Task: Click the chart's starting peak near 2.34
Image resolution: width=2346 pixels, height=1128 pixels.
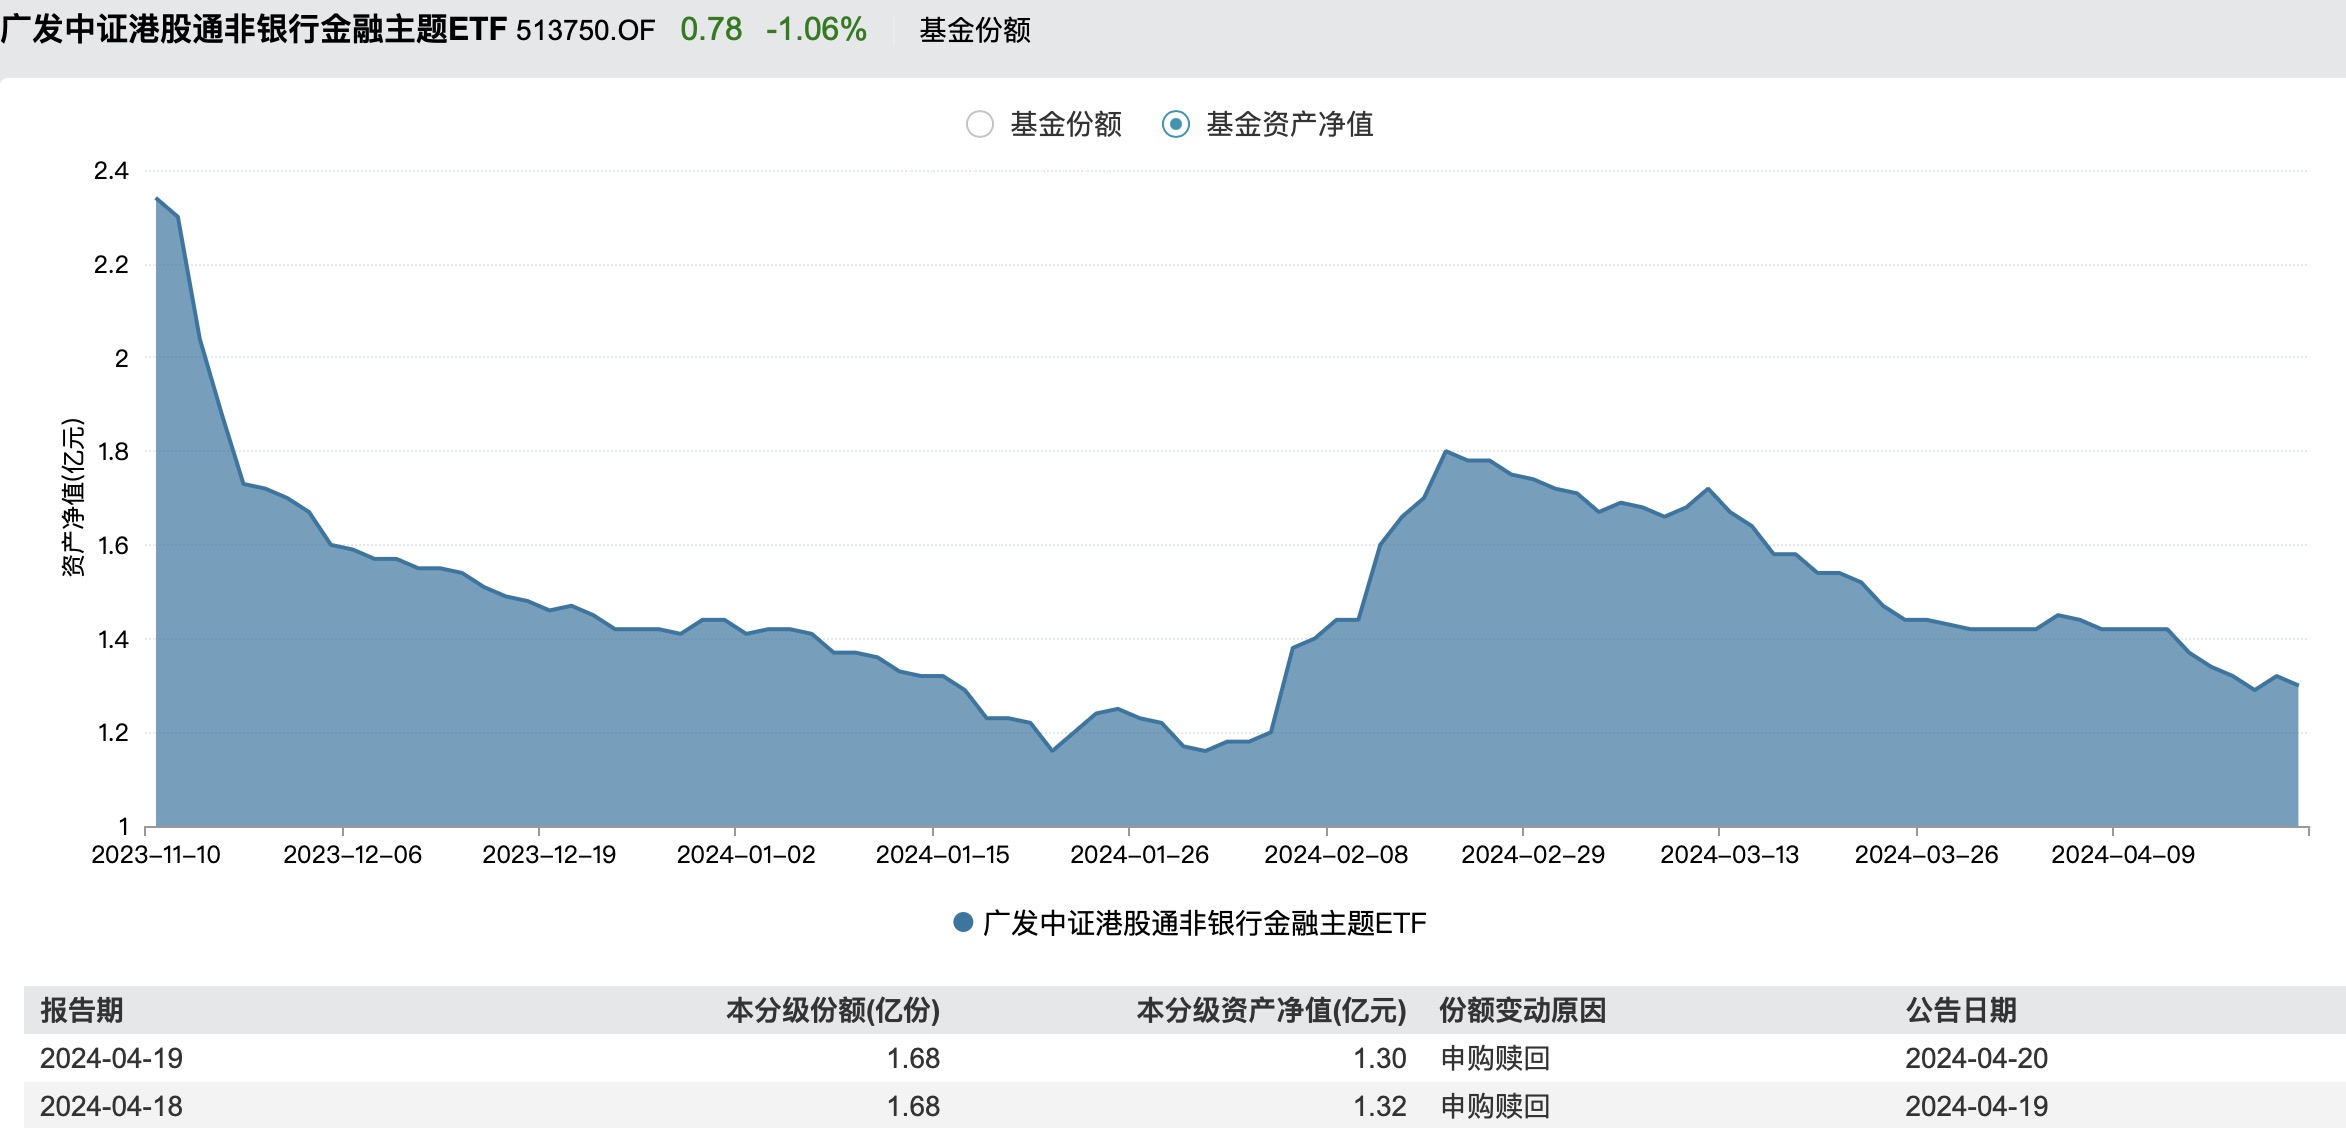Action: pos(157,199)
